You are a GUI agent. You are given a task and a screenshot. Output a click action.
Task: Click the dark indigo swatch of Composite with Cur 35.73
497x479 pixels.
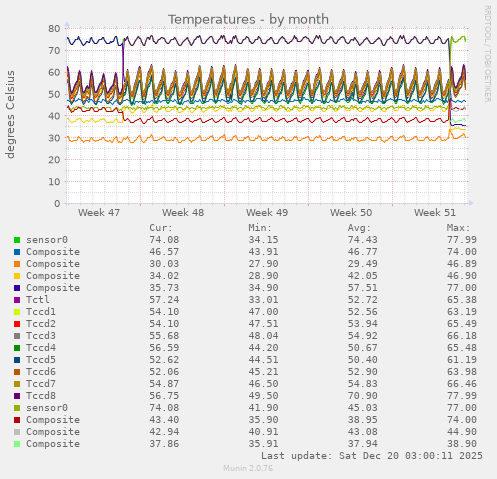point(17,288)
